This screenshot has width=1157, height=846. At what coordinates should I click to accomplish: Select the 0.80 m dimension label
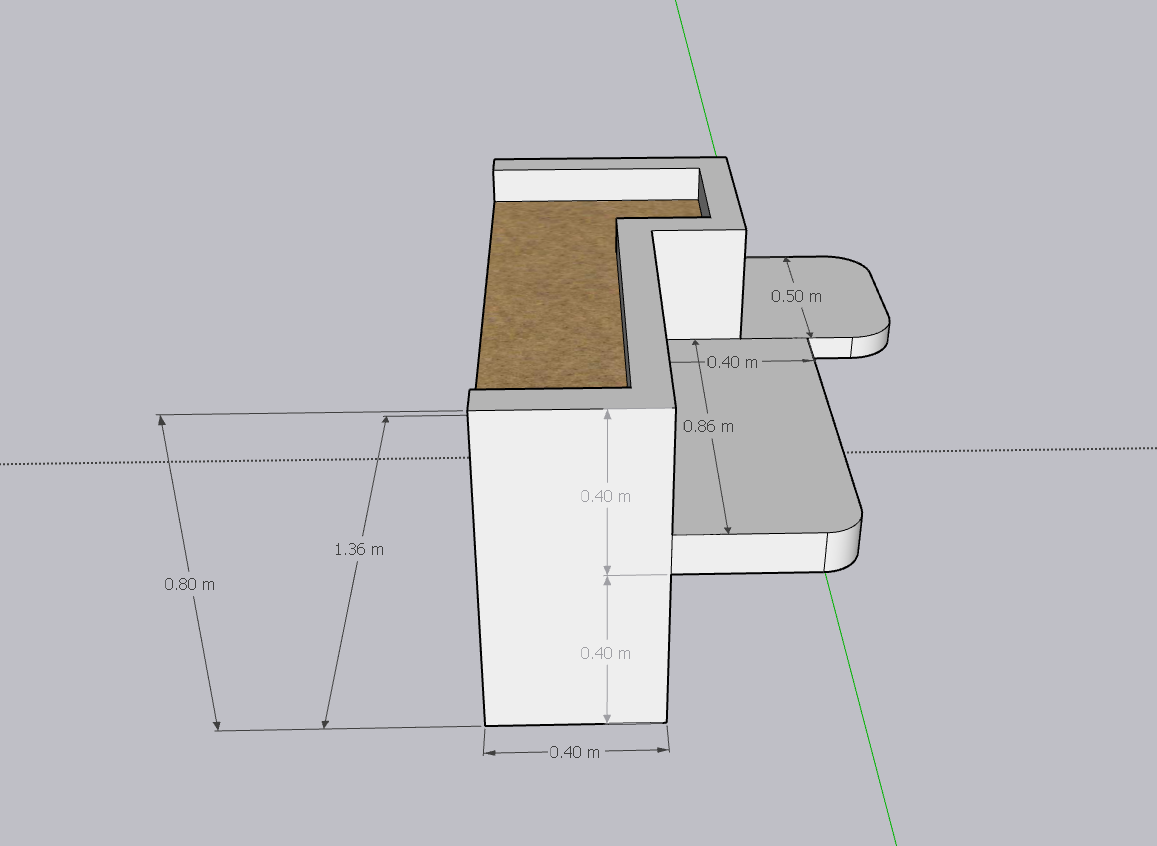(x=190, y=584)
